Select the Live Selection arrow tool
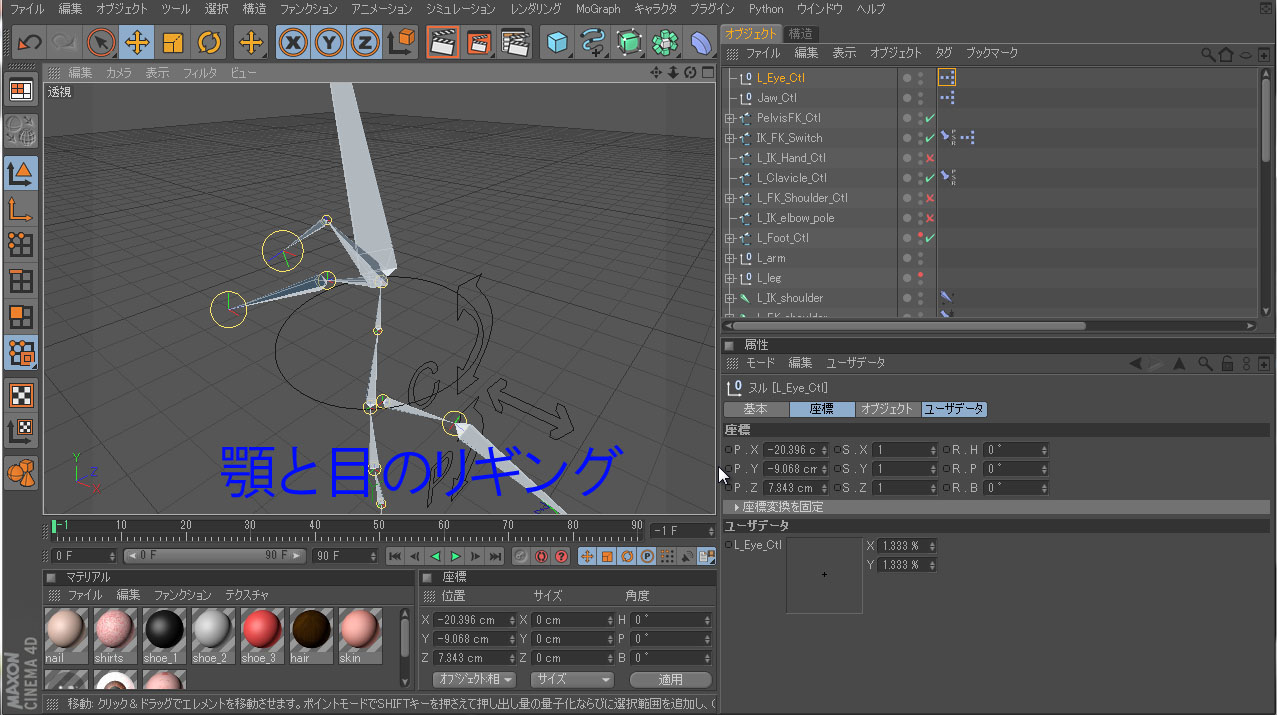The image size is (1277, 715). pyautogui.click(x=100, y=43)
